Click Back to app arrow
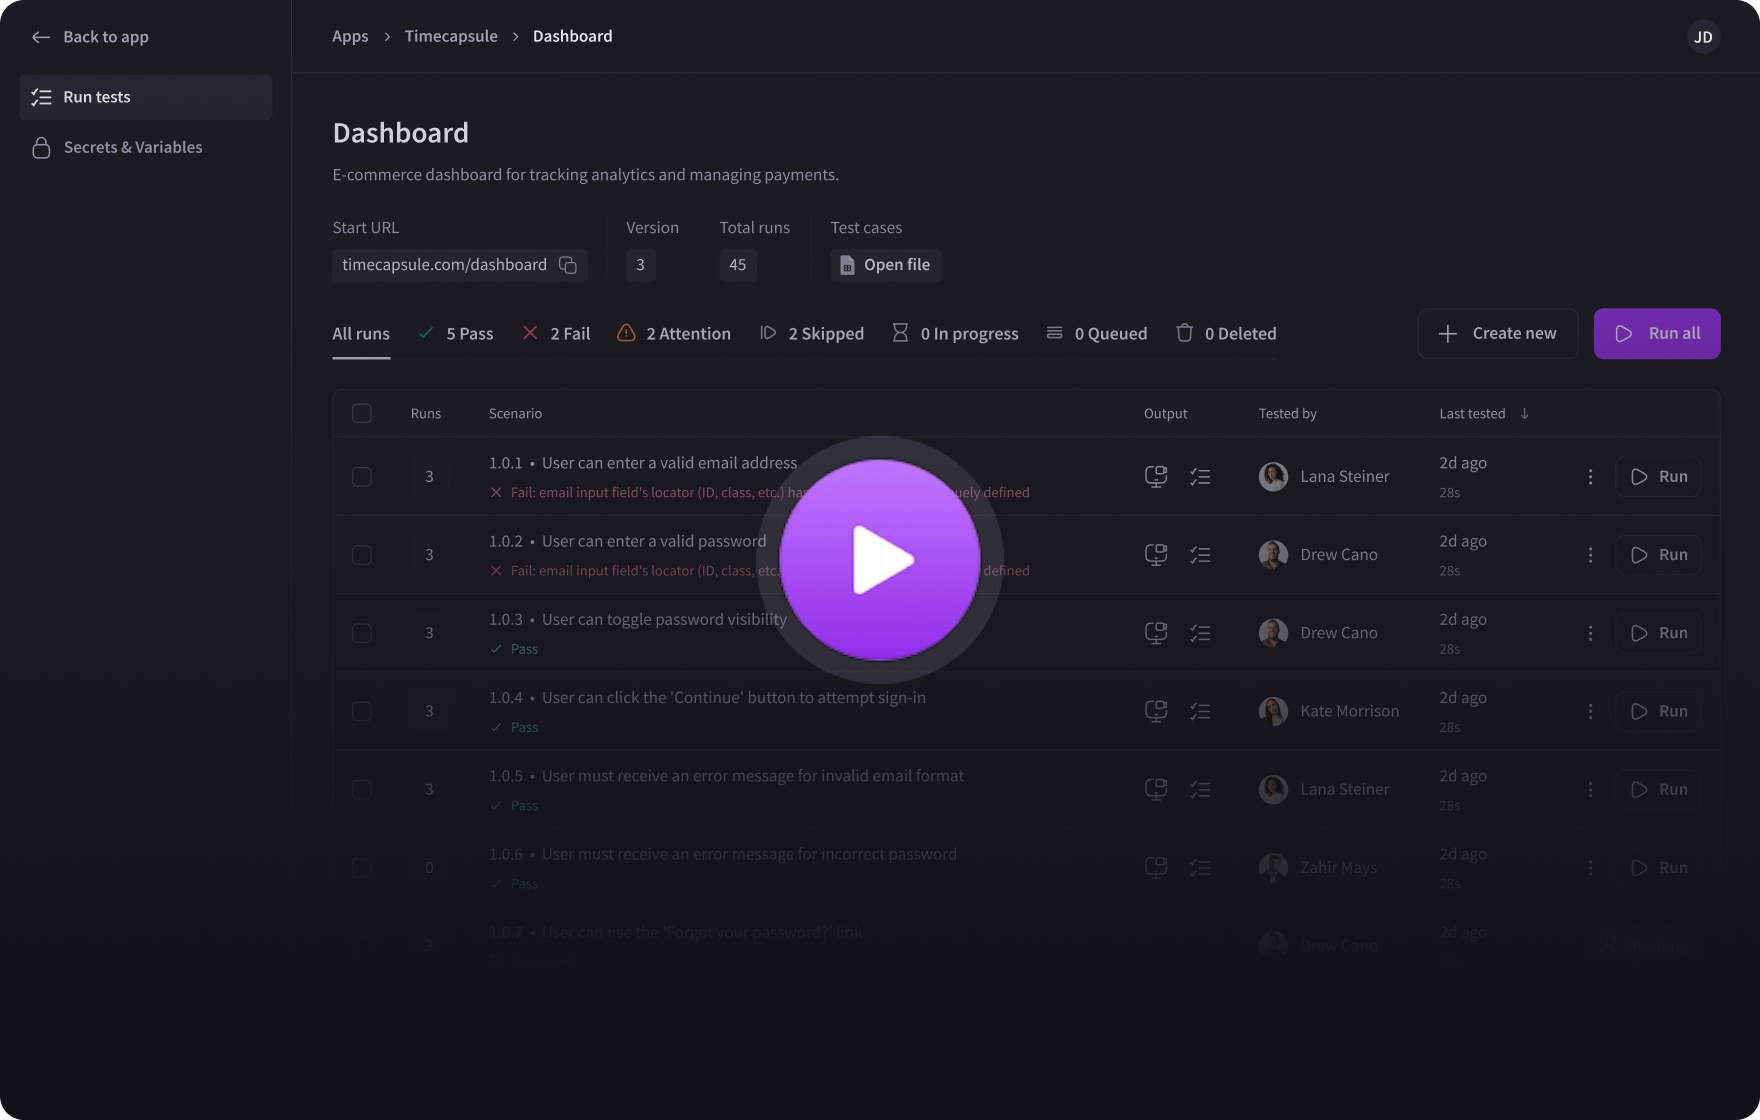This screenshot has height=1120, width=1760. pyautogui.click(x=41, y=37)
